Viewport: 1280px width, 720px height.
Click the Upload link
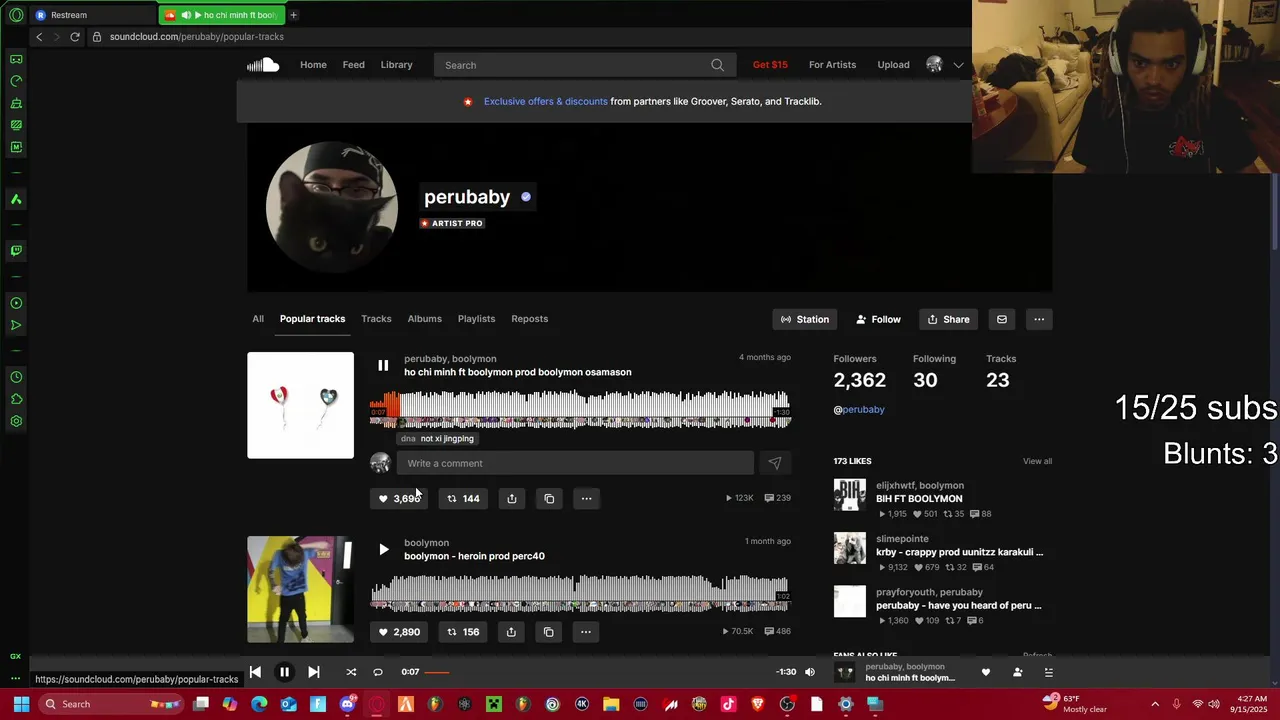click(893, 65)
